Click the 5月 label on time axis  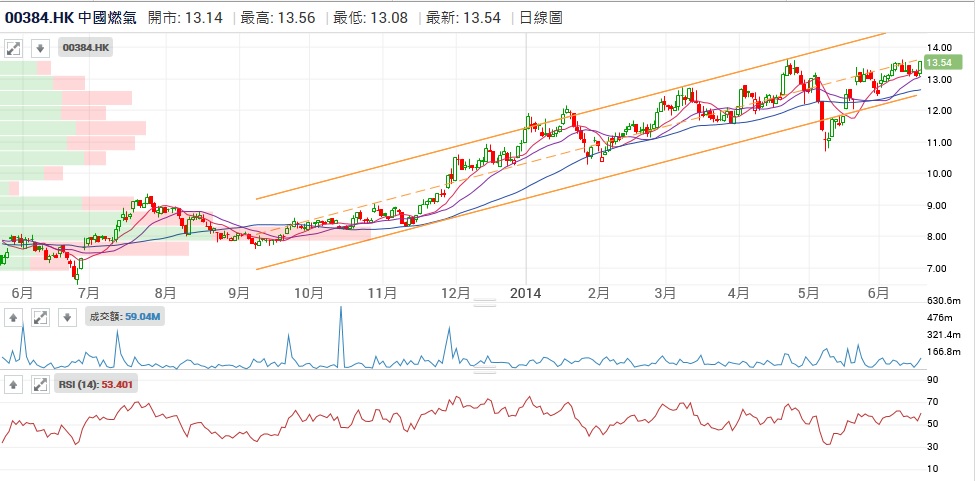pyautogui.click(x=808, y=293)
